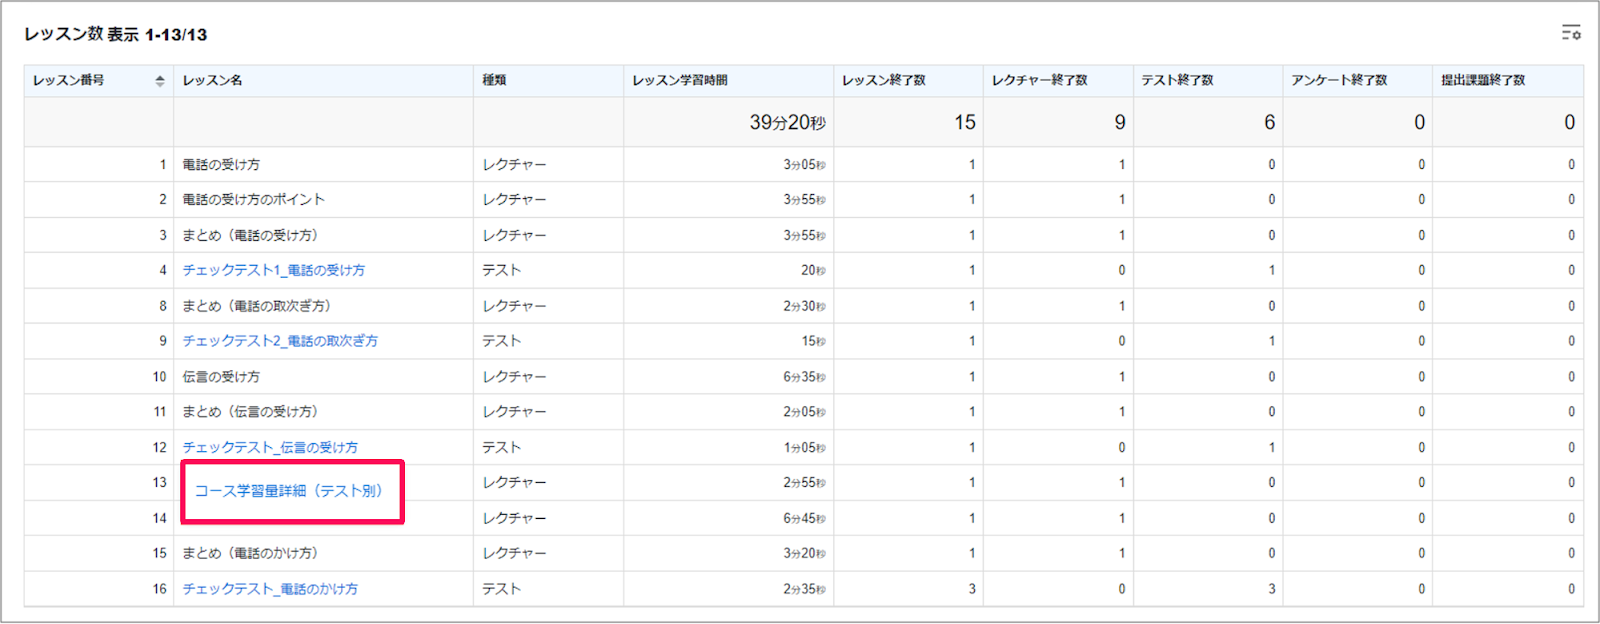Open link チェックテスト2_電話の取次ぎ方

280,341
